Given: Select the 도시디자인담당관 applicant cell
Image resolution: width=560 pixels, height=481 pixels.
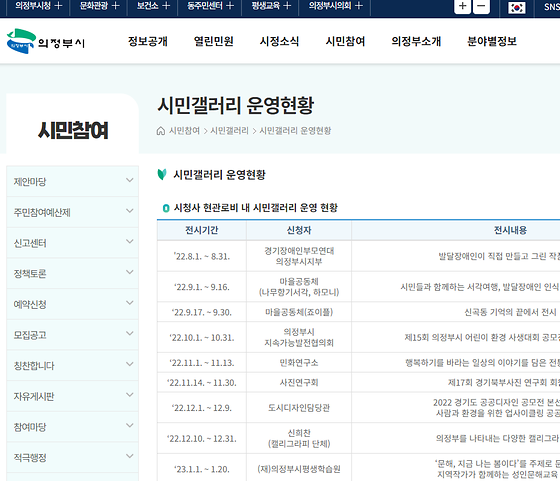Looking at the screenshot, I should (299, 408).
